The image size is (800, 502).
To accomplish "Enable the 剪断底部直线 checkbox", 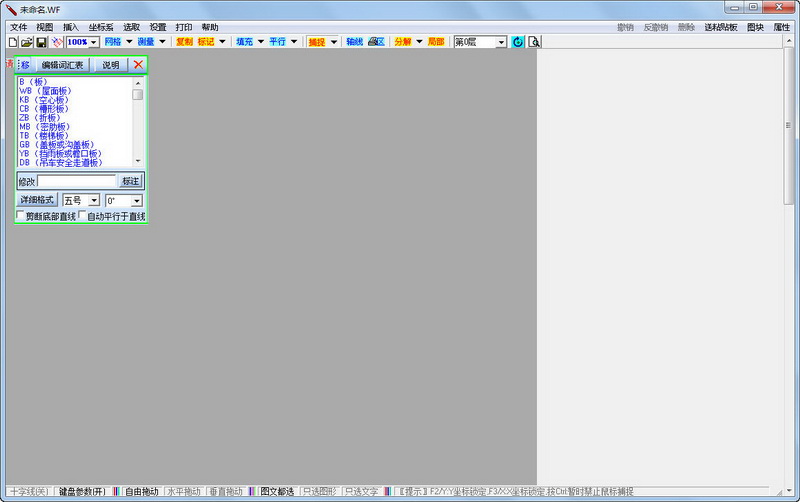I will click(20, 215).
